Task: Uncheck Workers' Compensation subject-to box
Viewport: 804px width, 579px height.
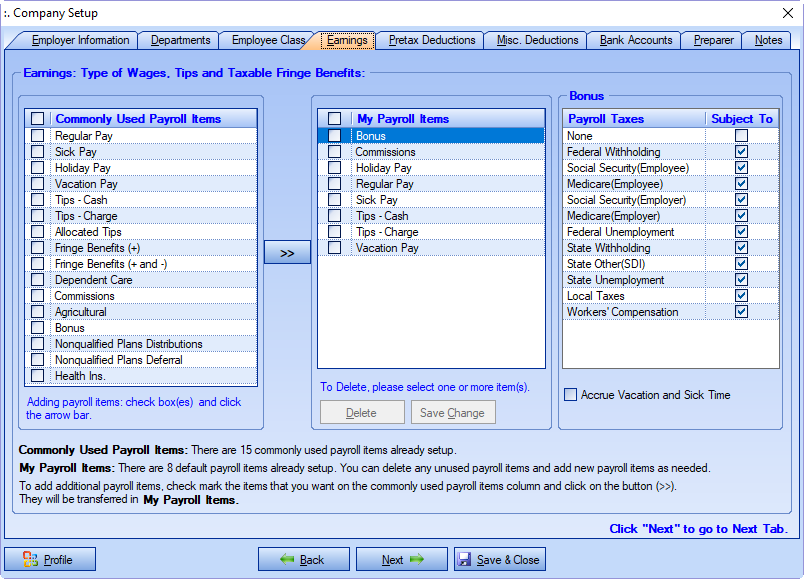Action: point(741,312)
